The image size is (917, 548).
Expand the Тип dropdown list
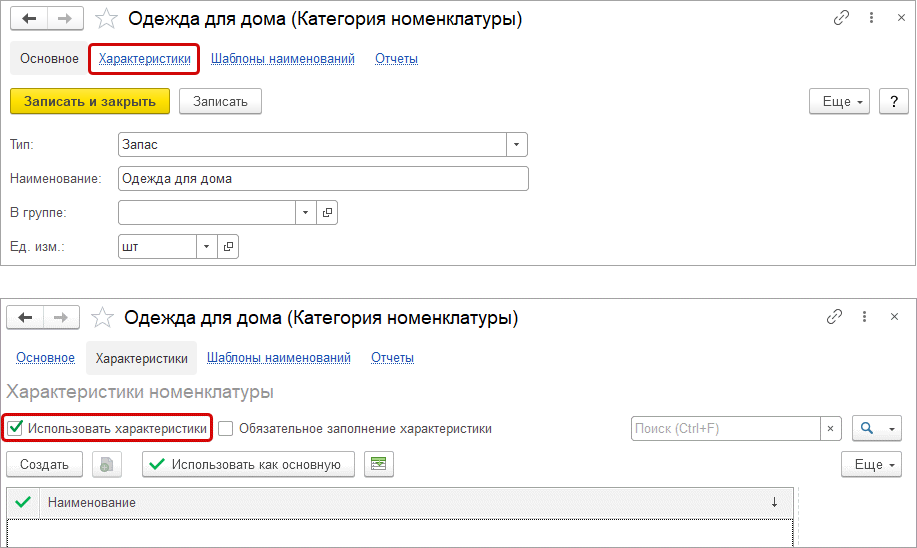click(x=516, y=144)
